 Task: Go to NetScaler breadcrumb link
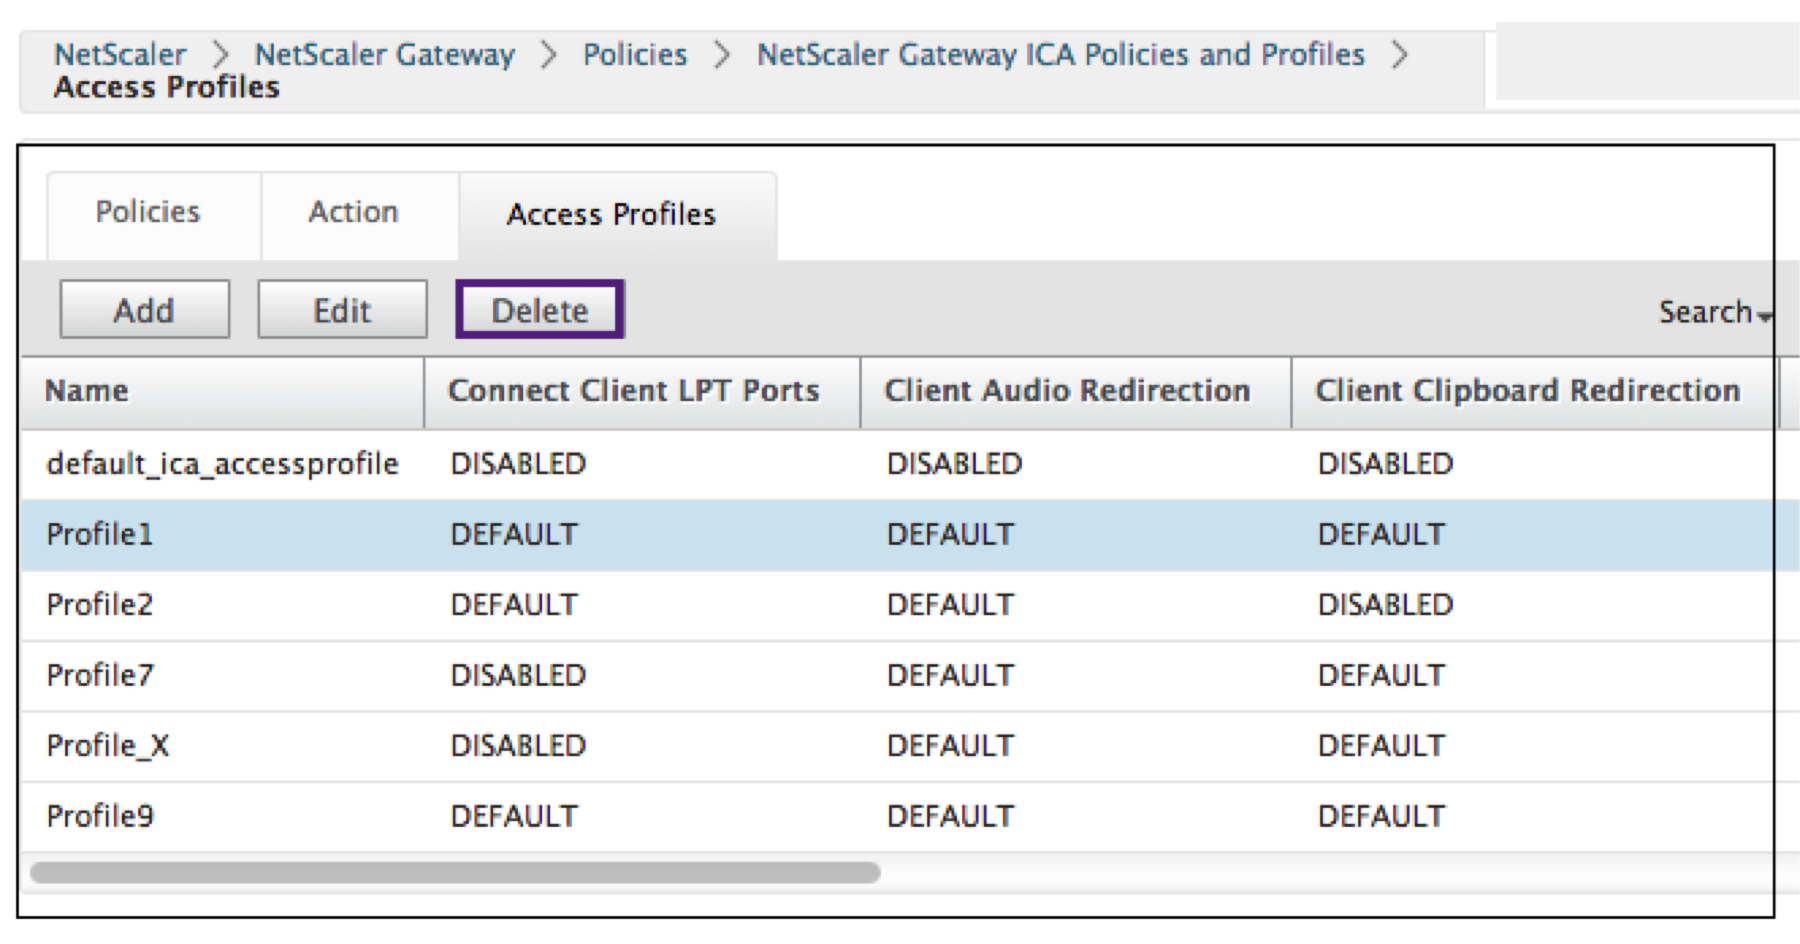tap(120, 54)
